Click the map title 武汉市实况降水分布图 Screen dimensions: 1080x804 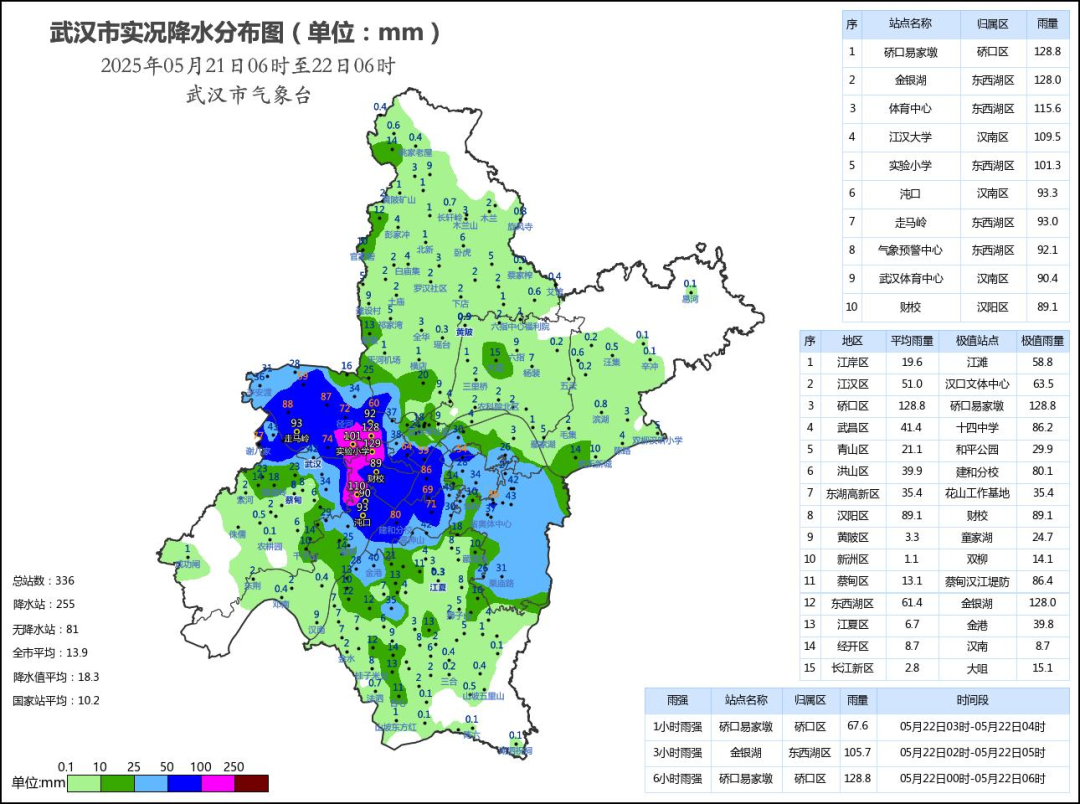point(166,32)
